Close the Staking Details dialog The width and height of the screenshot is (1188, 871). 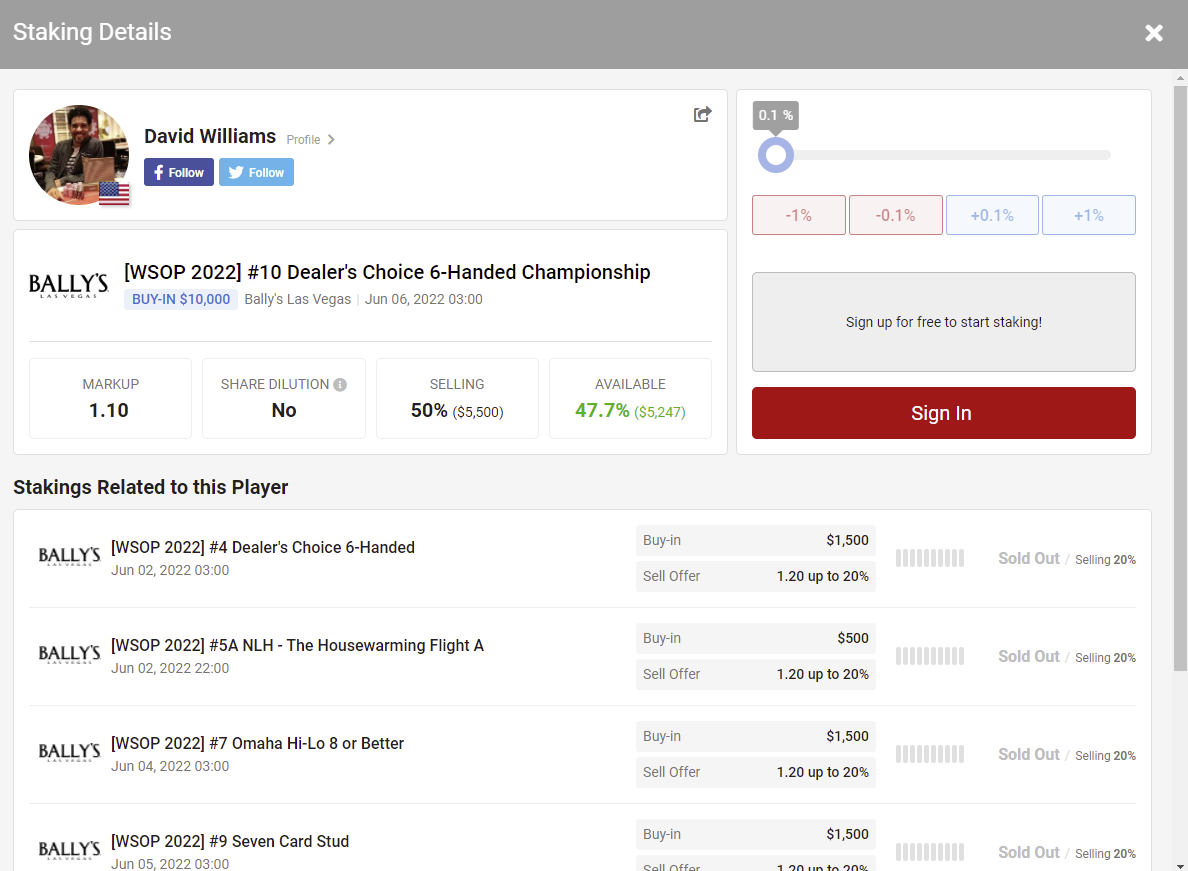1153,33
